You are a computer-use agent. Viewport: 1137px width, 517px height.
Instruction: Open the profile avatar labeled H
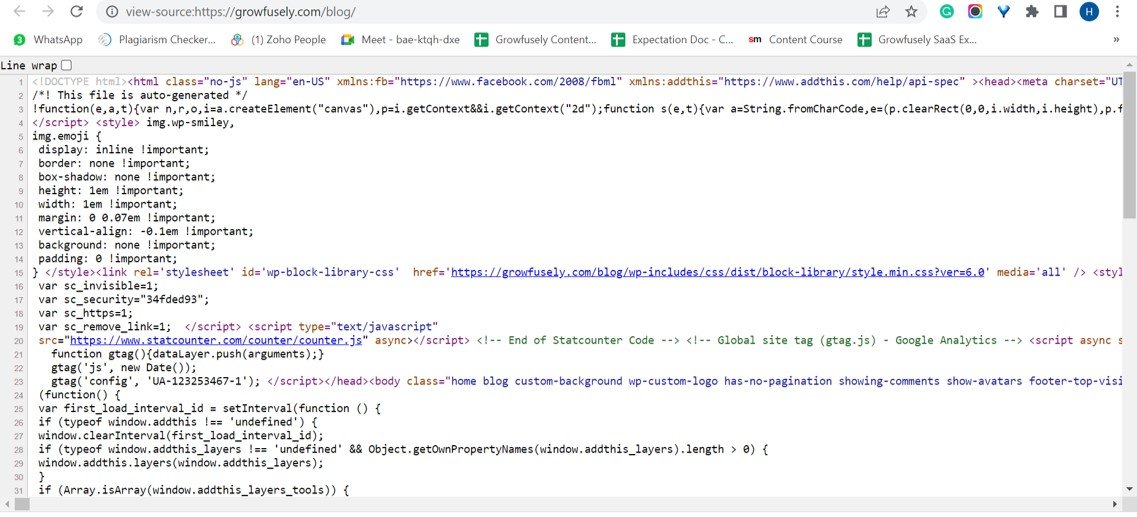pos(1089,12)
